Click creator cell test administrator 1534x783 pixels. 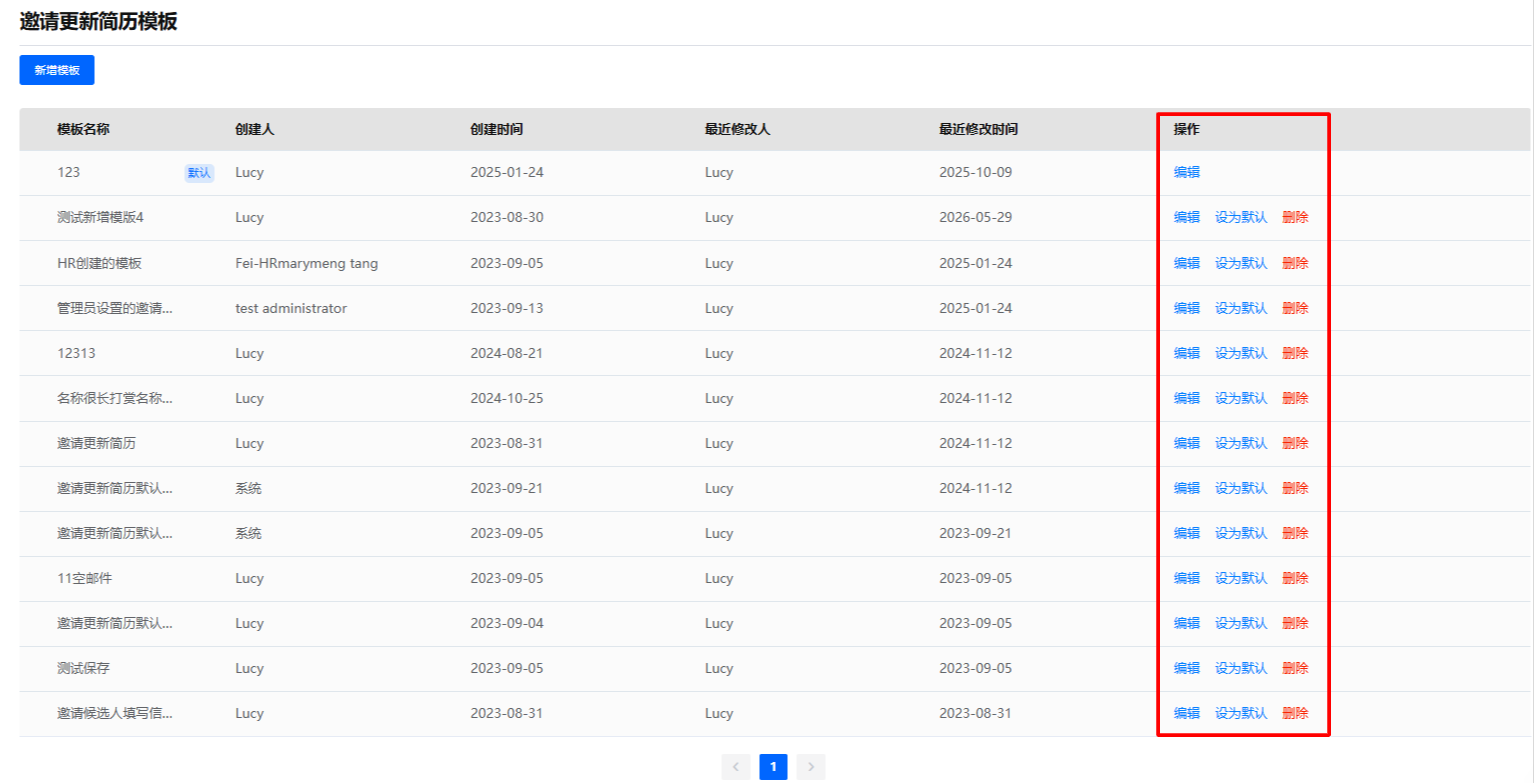(291, 308)
